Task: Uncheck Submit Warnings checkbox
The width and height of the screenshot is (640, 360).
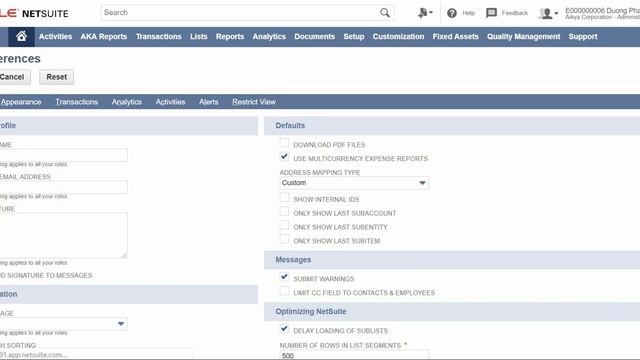Action: click(284, 277)
